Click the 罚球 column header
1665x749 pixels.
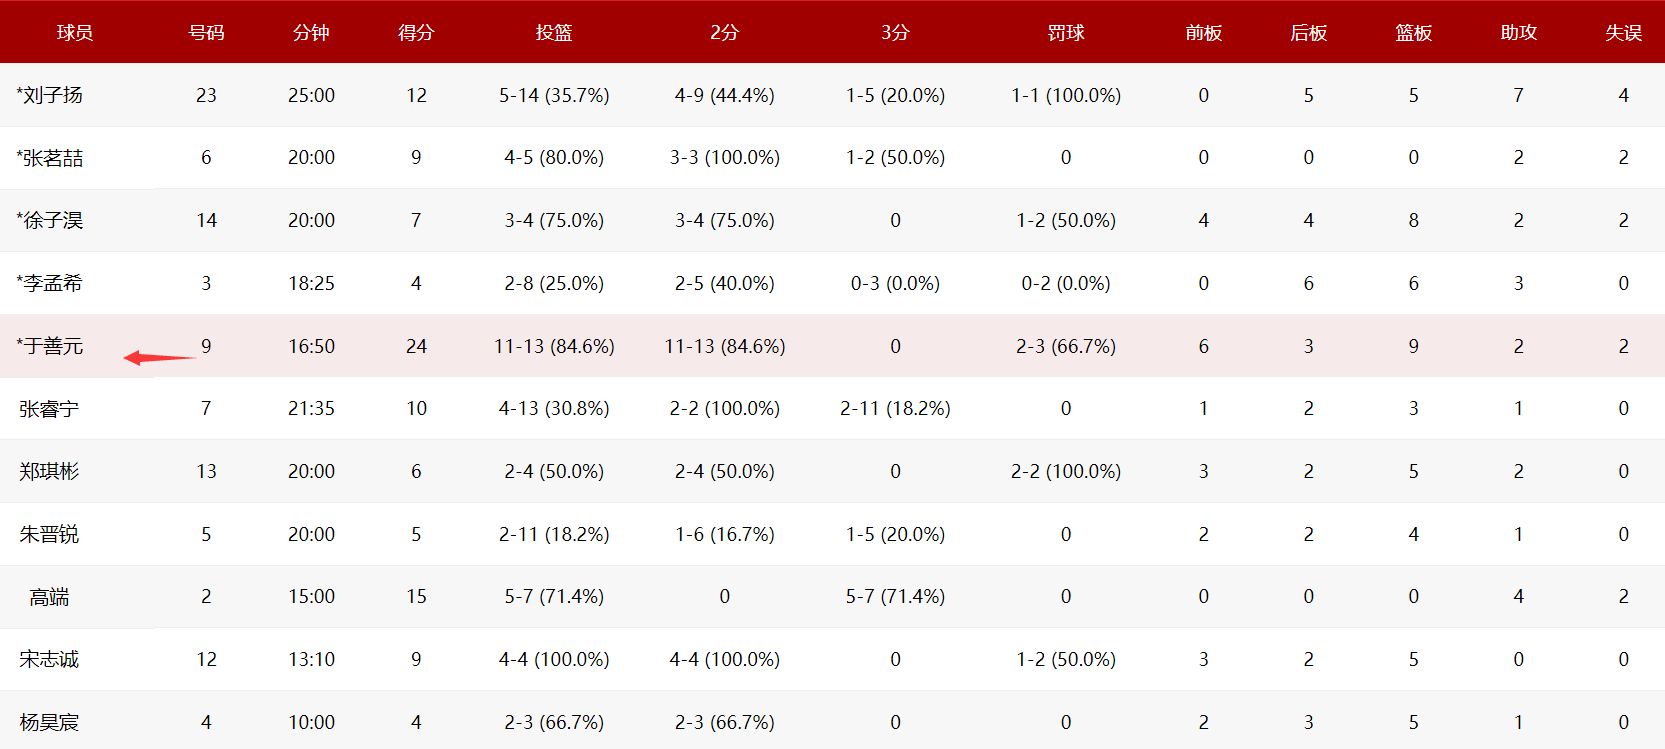coord(1066,33)
